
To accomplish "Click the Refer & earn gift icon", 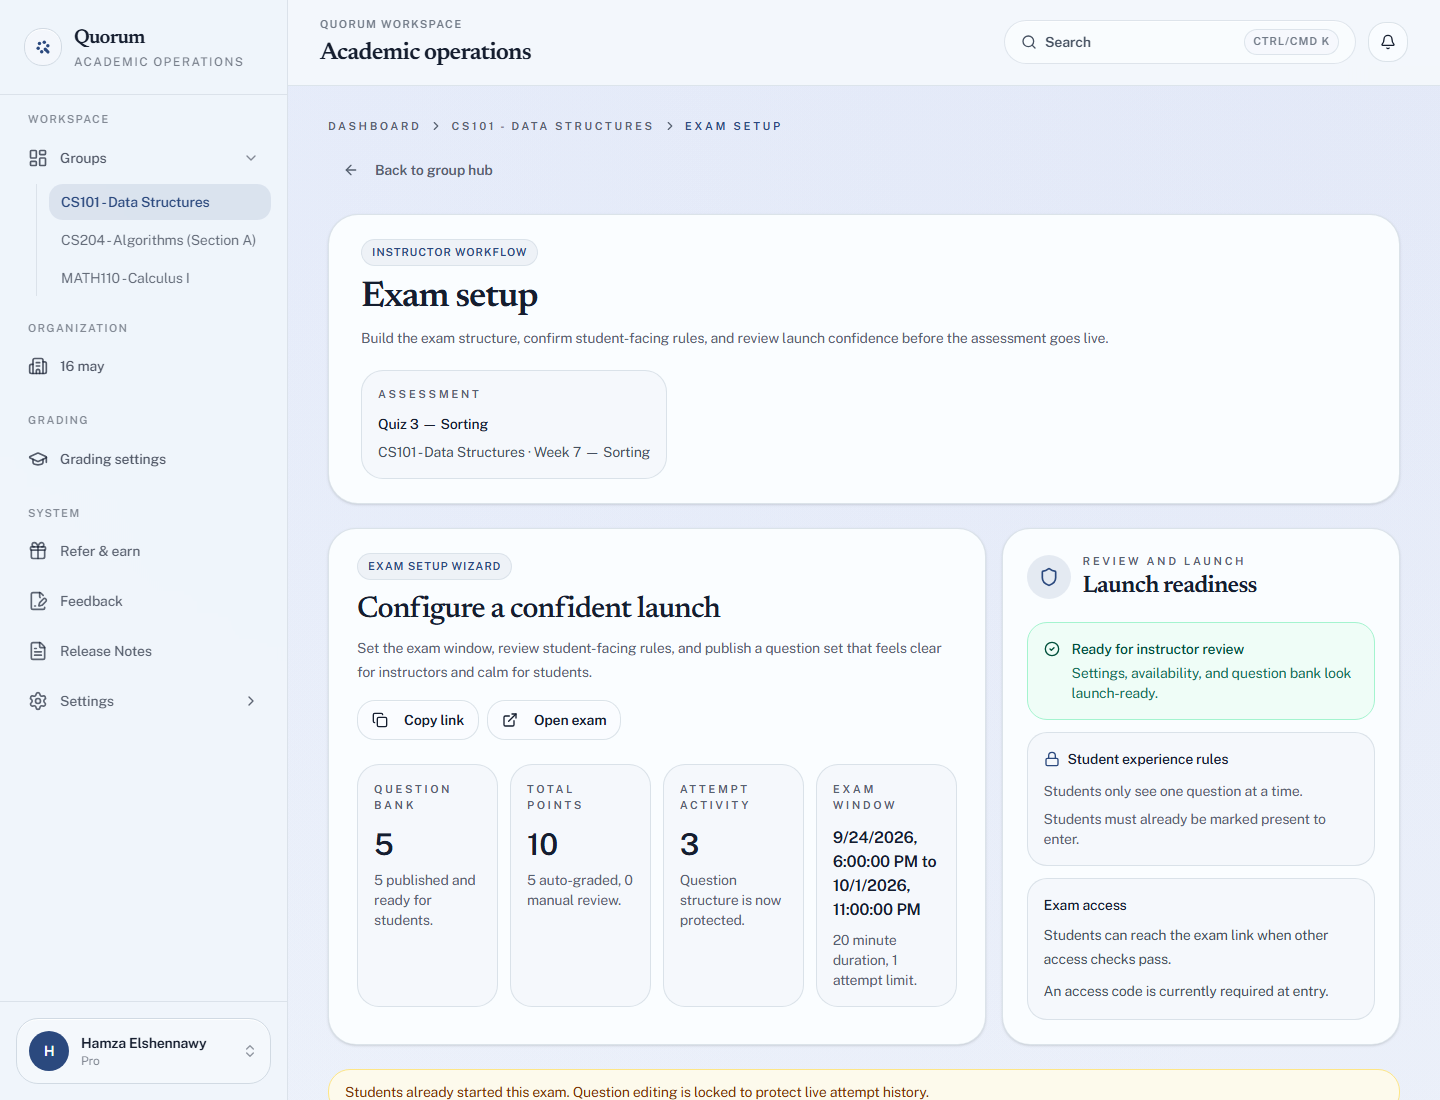I will click(x=38, y=551).
